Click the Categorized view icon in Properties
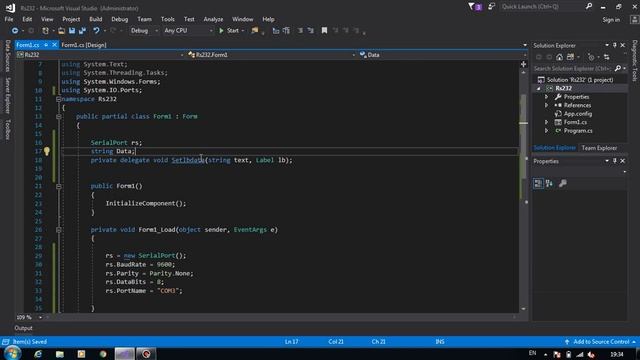The image size is (640, 360). (538, 184)
